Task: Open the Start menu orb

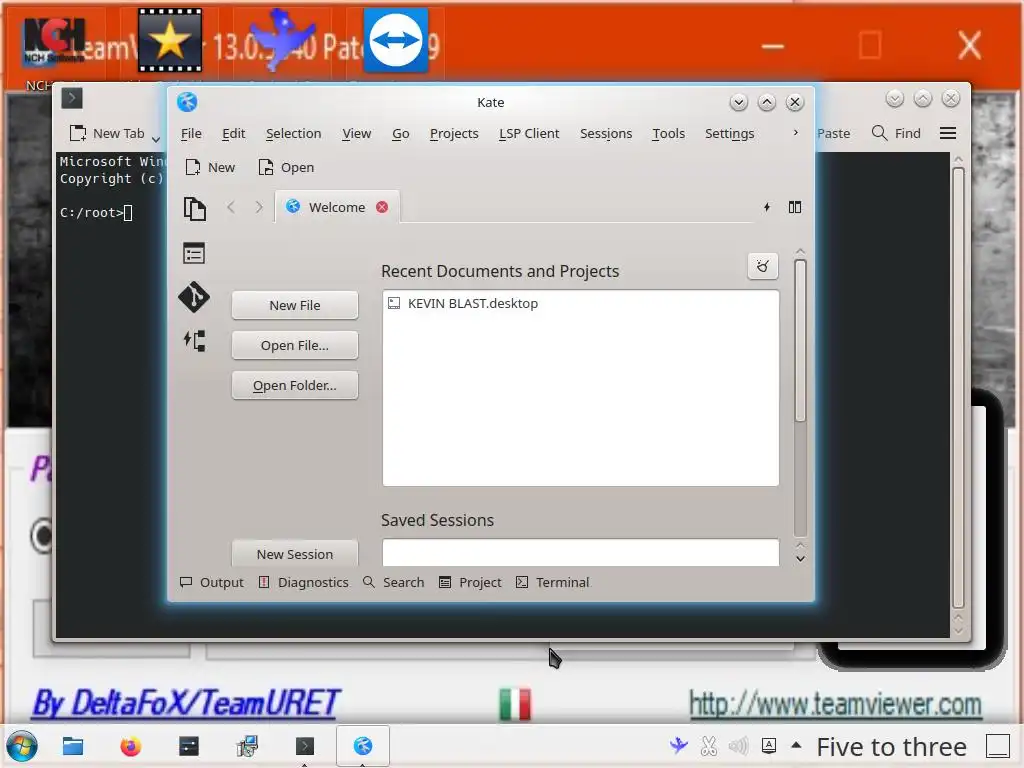Action: (22, 746)
